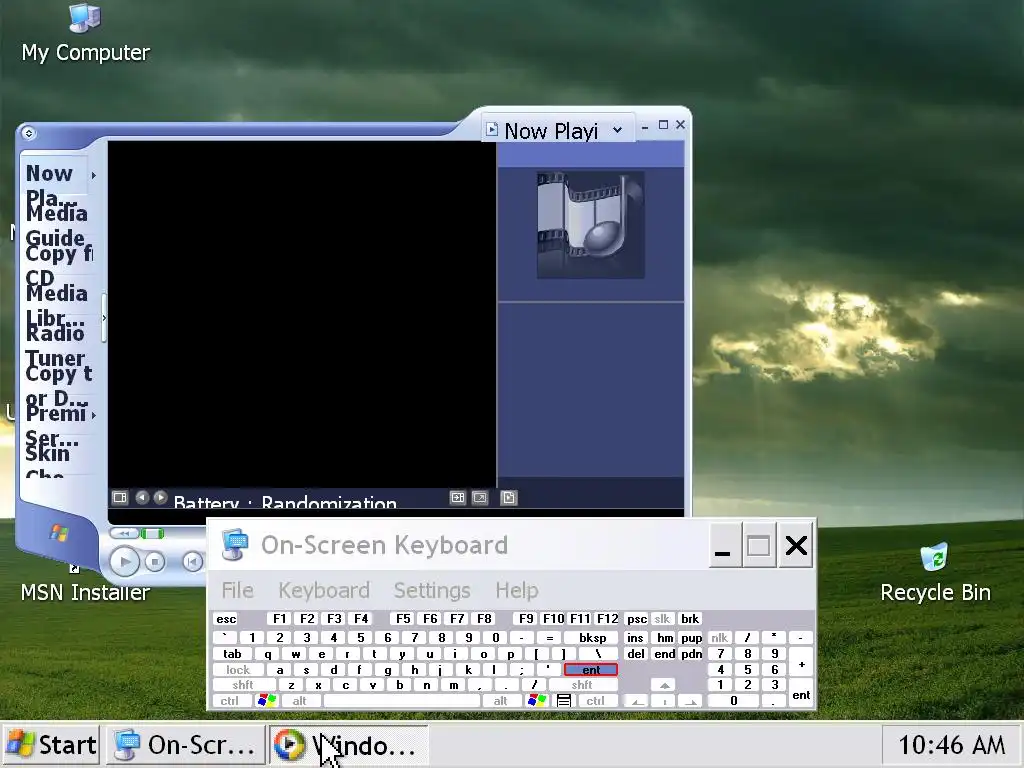1024x768 pixels.
Task: Click the F5 key on On-Screen Keyboard
Action: (x=403, y=619)
